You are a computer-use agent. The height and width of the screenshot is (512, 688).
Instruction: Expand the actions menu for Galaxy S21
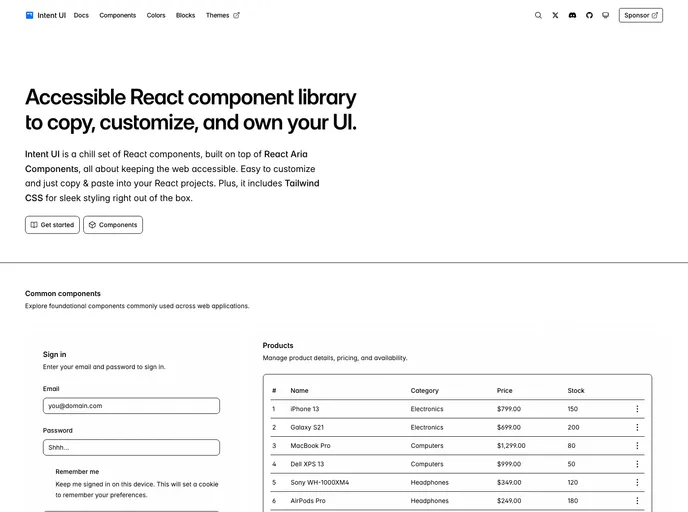[x=637, y=427]
